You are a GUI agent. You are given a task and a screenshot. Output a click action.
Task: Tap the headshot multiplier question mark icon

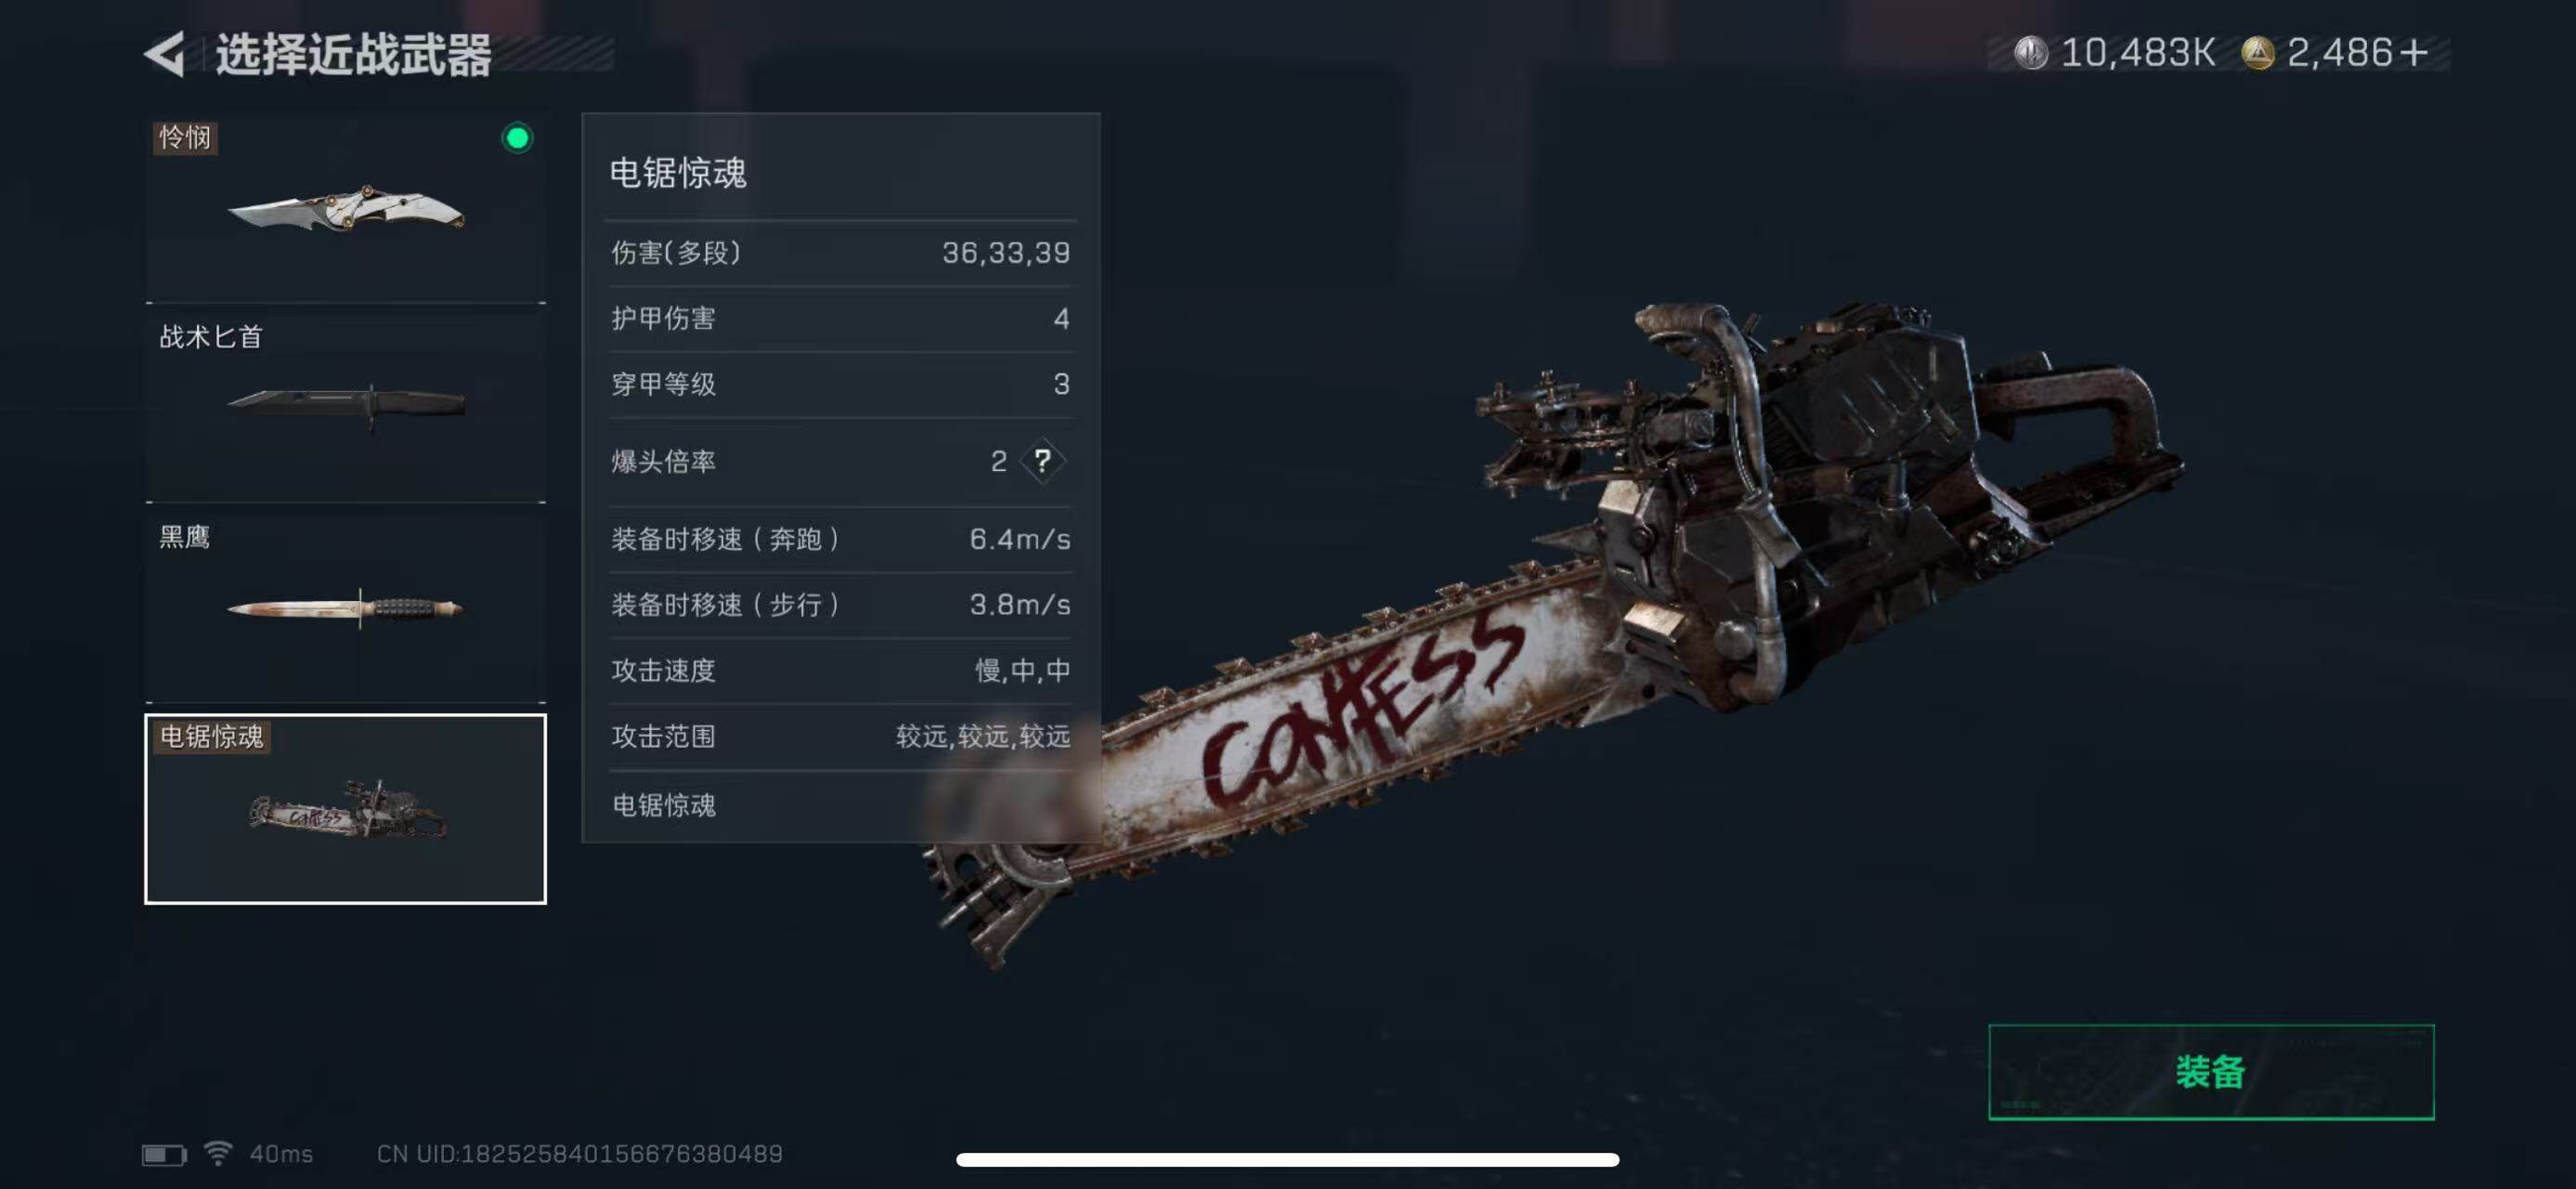pyautogui.click(x=1042, y=461)
